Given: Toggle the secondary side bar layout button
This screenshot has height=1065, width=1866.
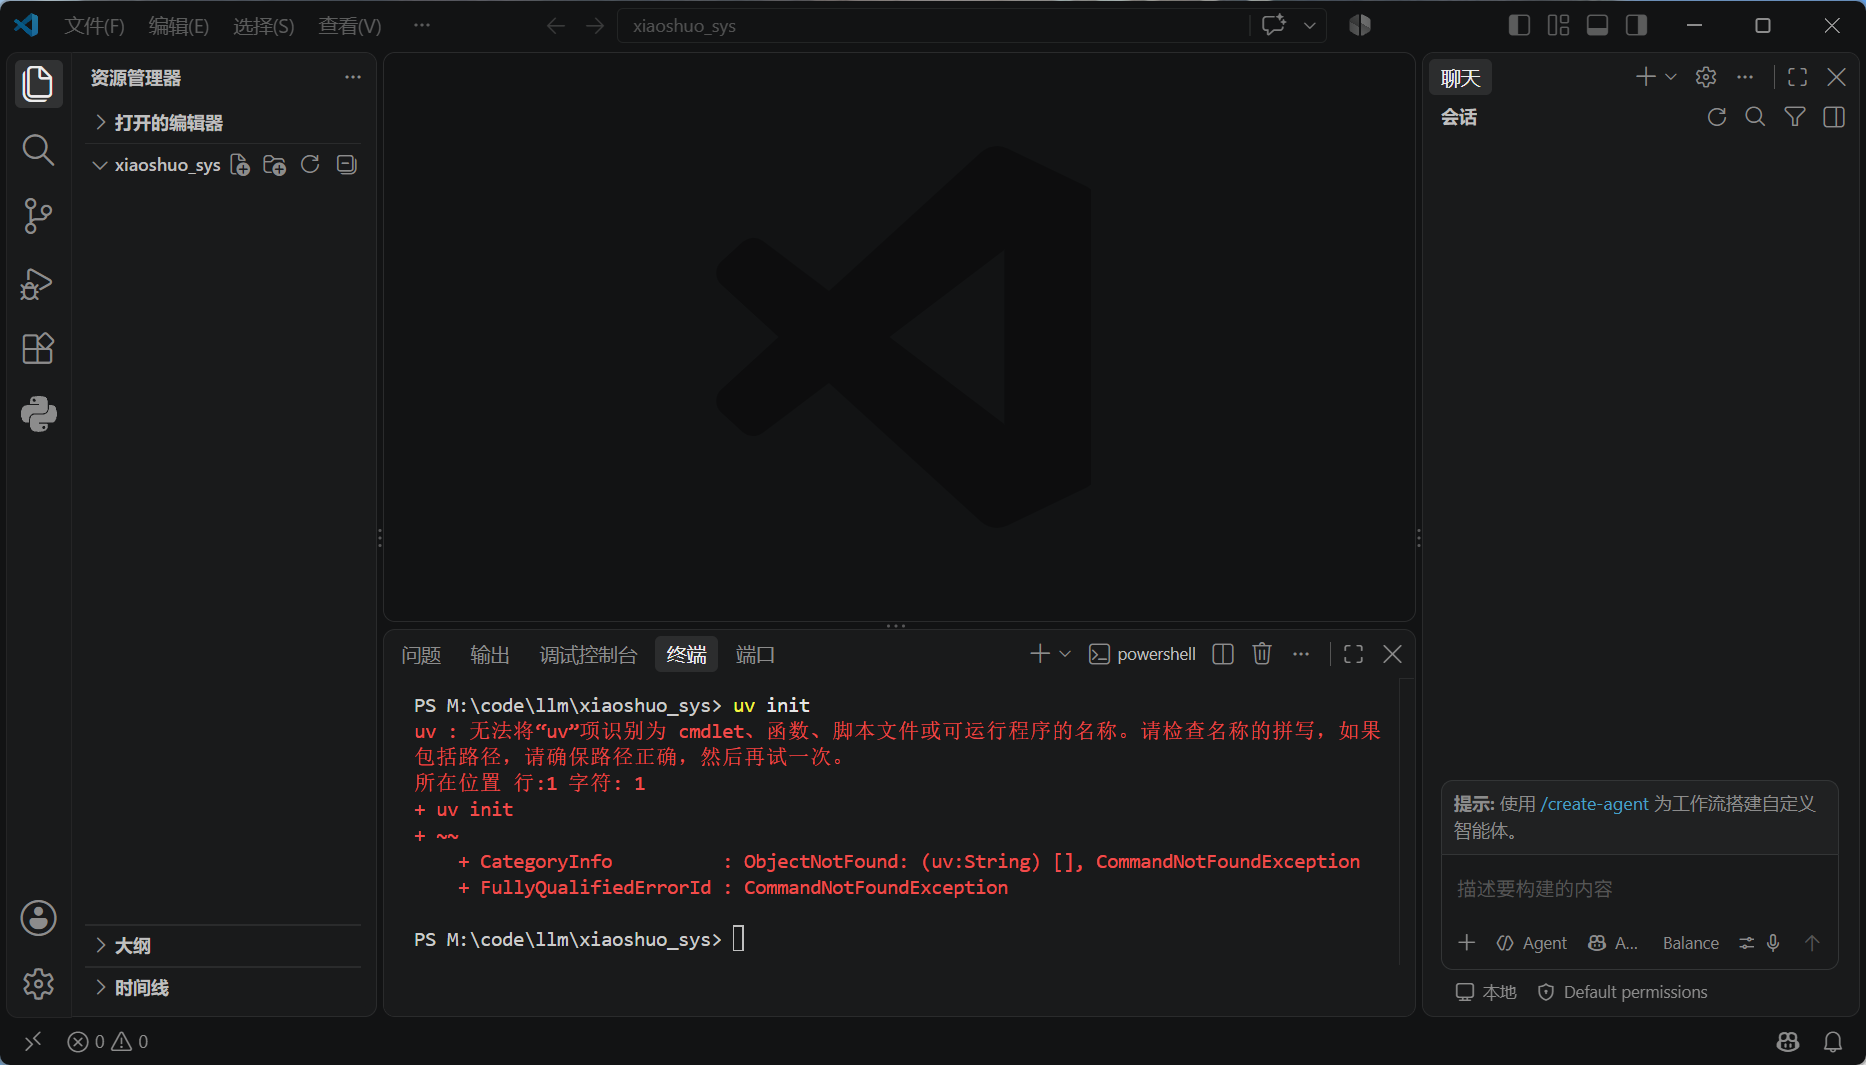Looking at the screenshot, I should [x=1636, y=25].
